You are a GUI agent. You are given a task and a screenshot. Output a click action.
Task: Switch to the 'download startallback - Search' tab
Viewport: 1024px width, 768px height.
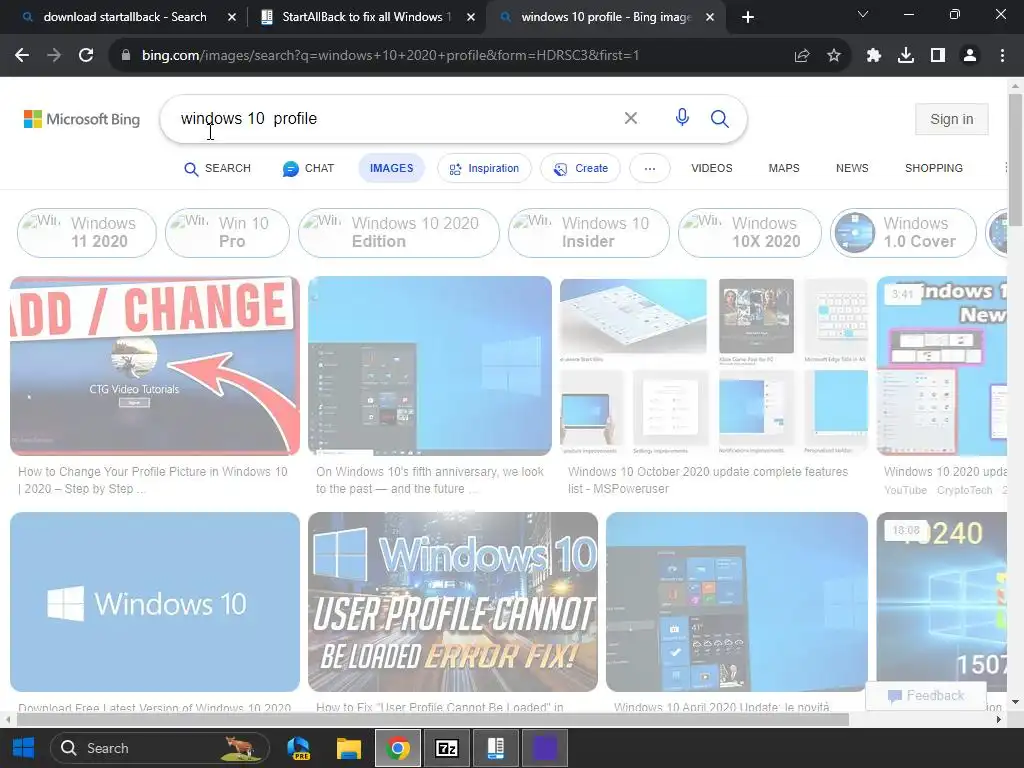[124, 17]
